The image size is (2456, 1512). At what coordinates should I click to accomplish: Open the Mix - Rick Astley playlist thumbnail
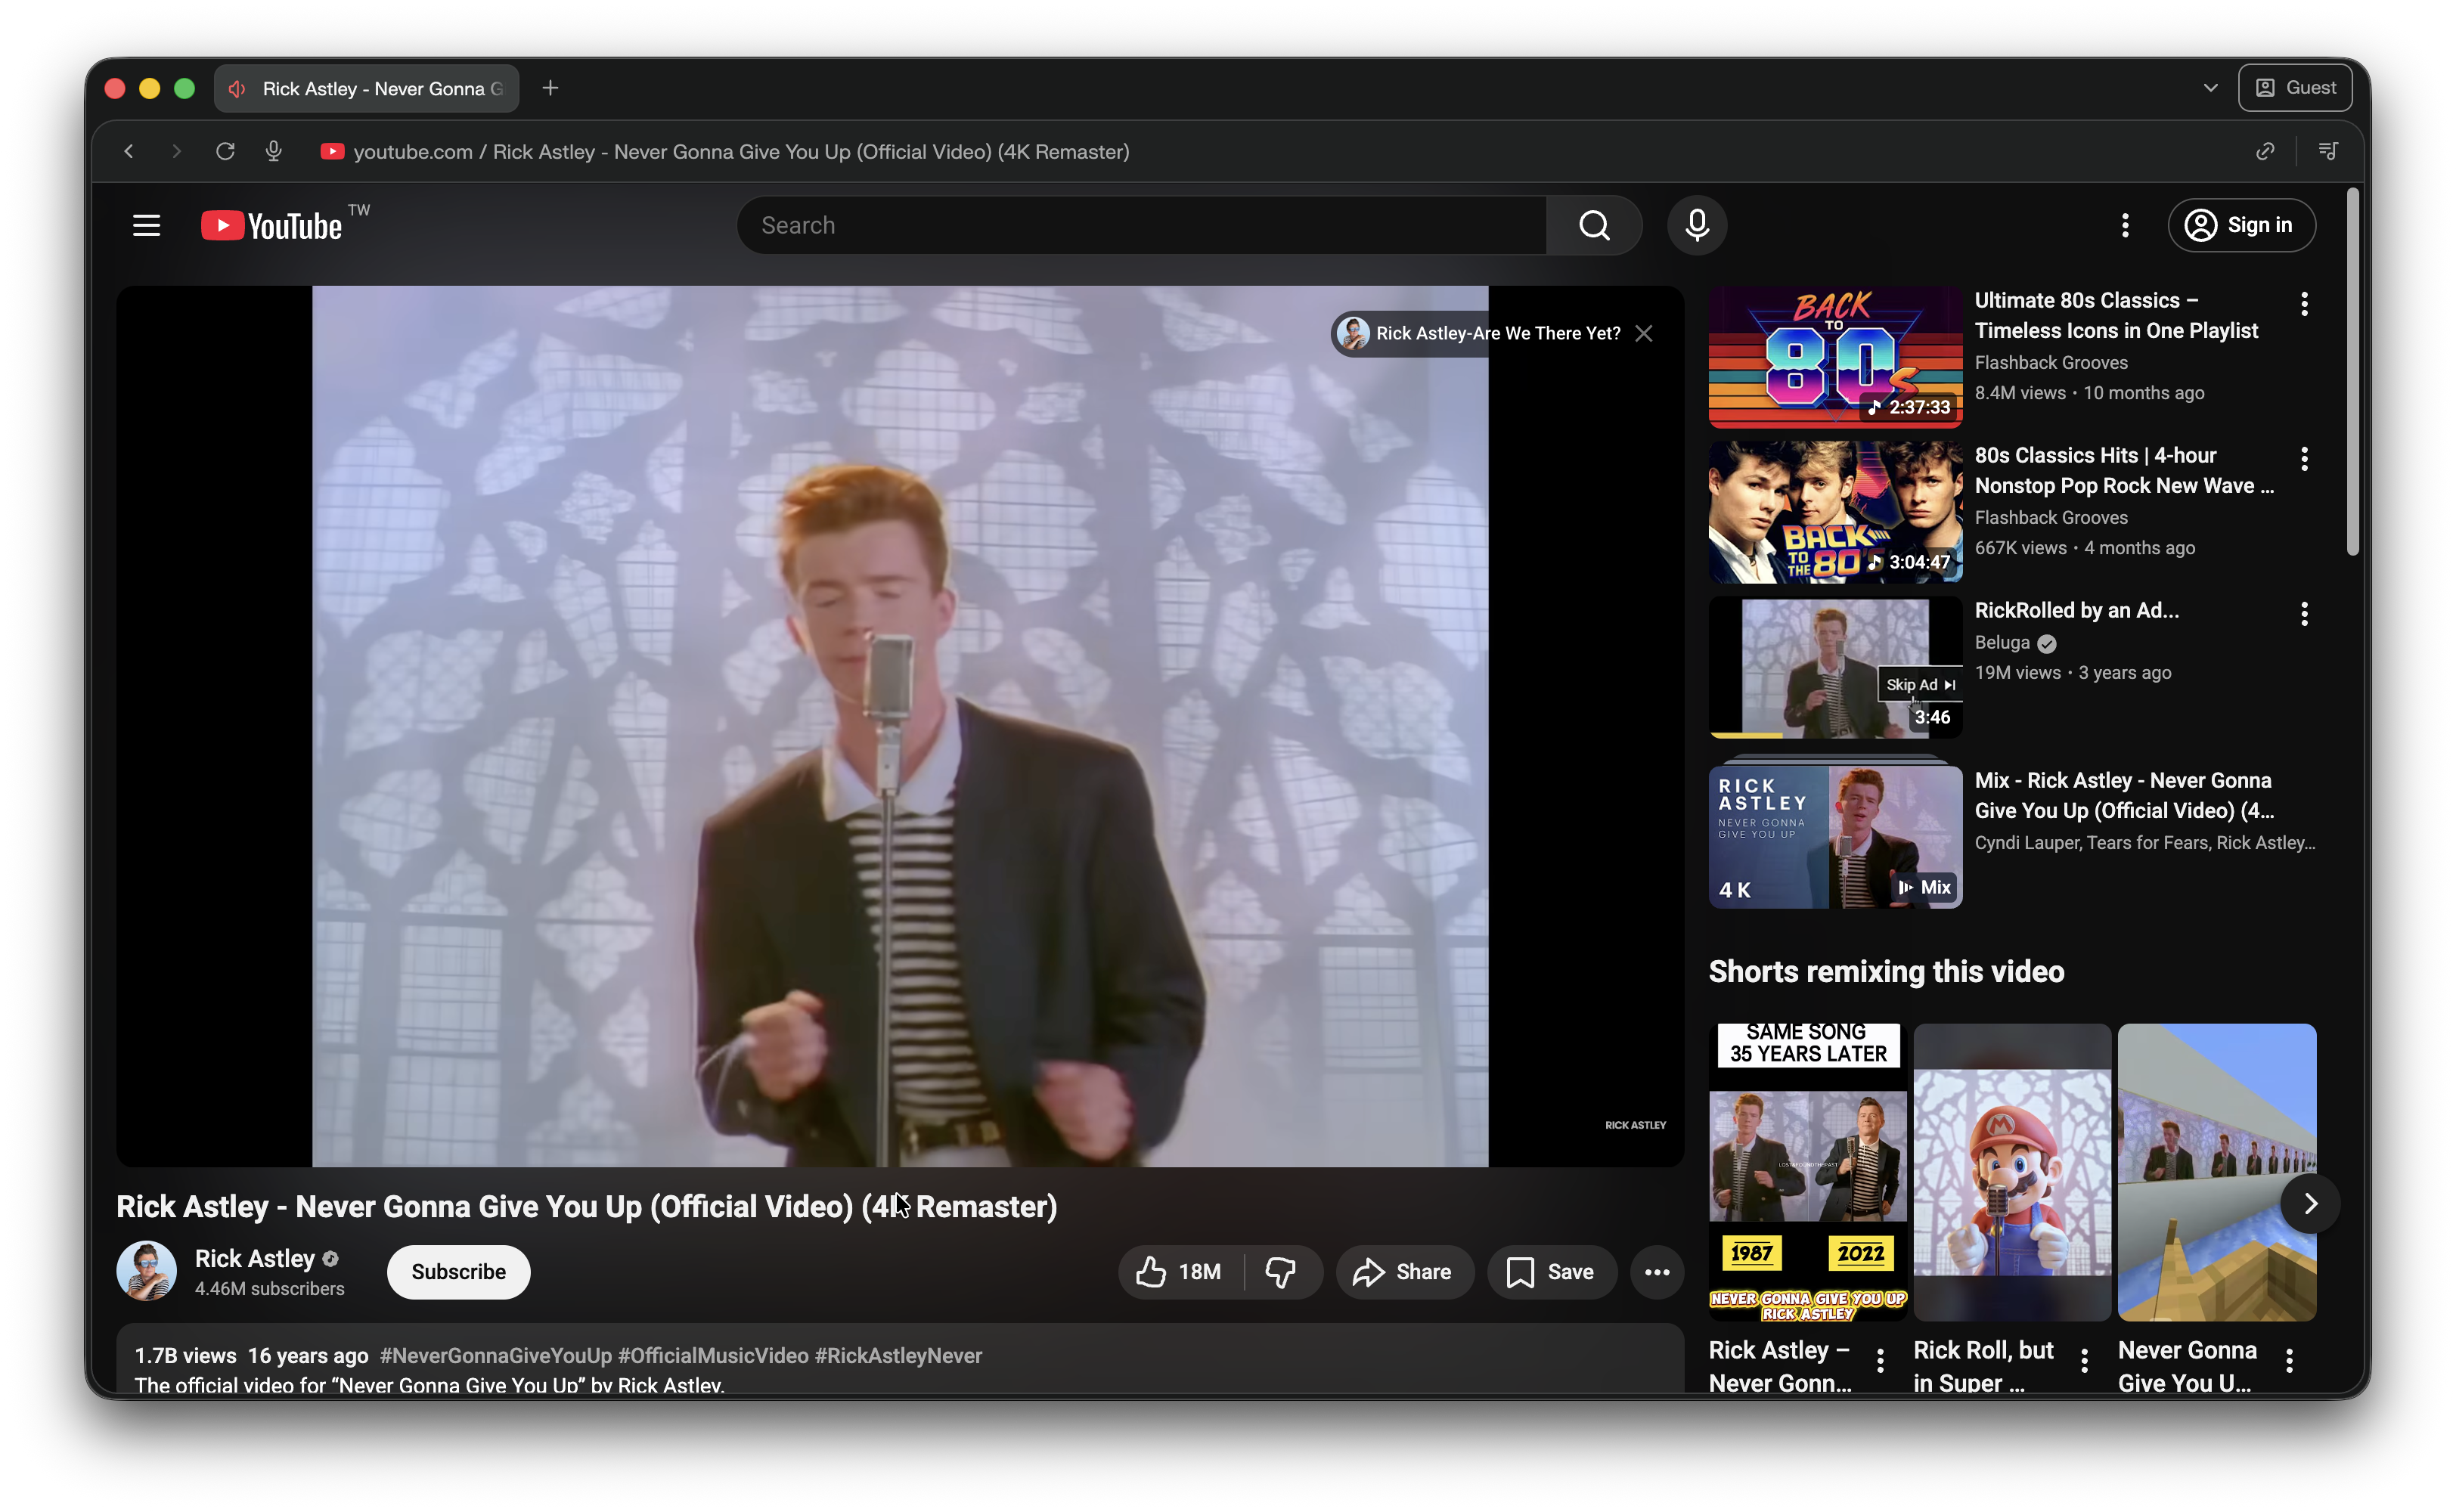click(1835, 836)
